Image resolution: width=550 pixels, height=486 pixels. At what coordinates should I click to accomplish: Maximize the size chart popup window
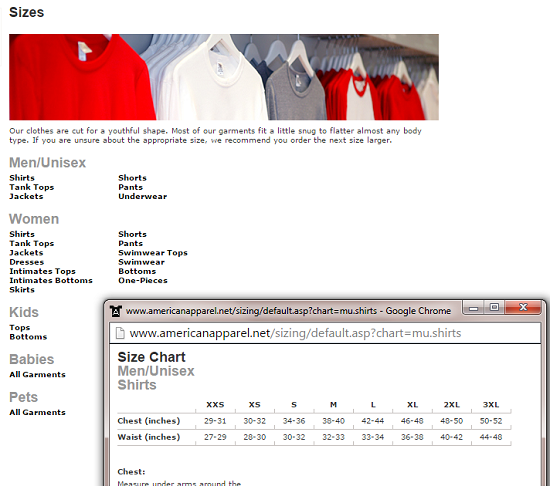pyautogui.click(x=494, y=308)
